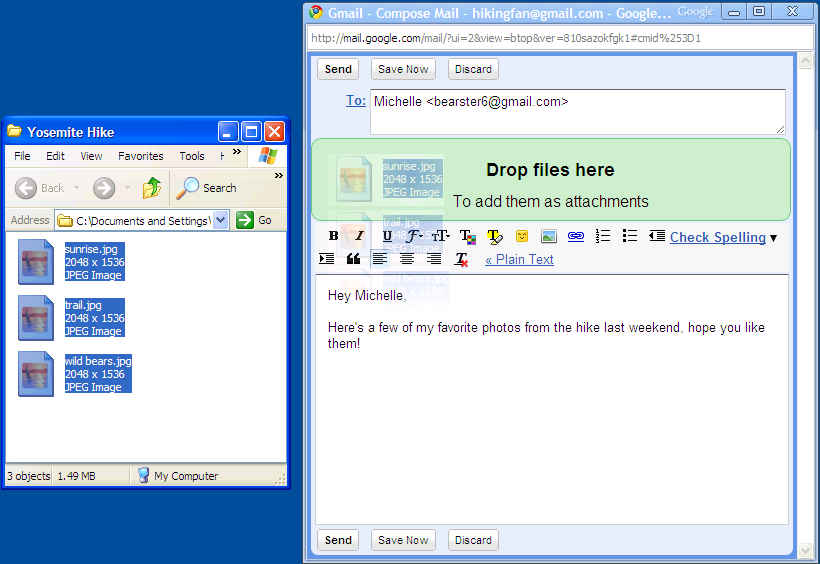Click the Gmail scrollbar down arrow
Image resolution: width=820 pixels, height=564 pixels.
(805, 550)
